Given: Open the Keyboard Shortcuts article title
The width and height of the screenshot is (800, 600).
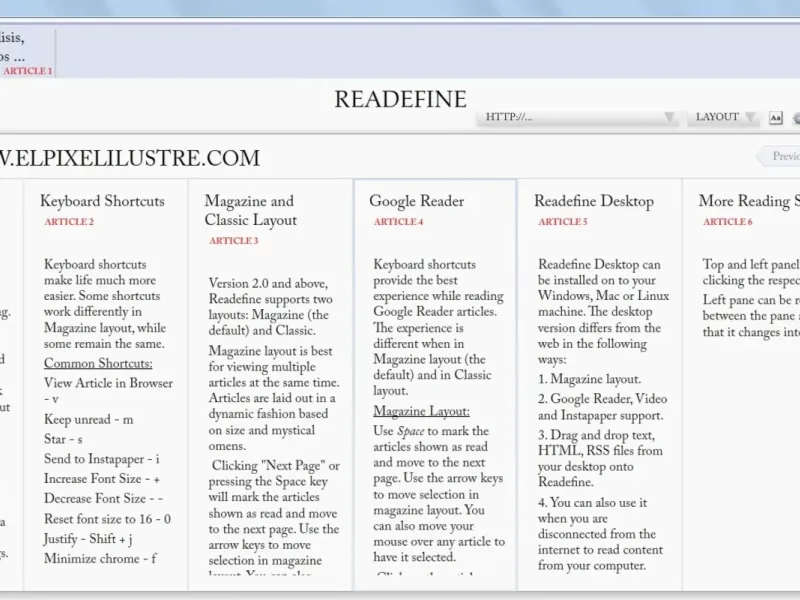Looking at the screenshot, I should [102, 201].
